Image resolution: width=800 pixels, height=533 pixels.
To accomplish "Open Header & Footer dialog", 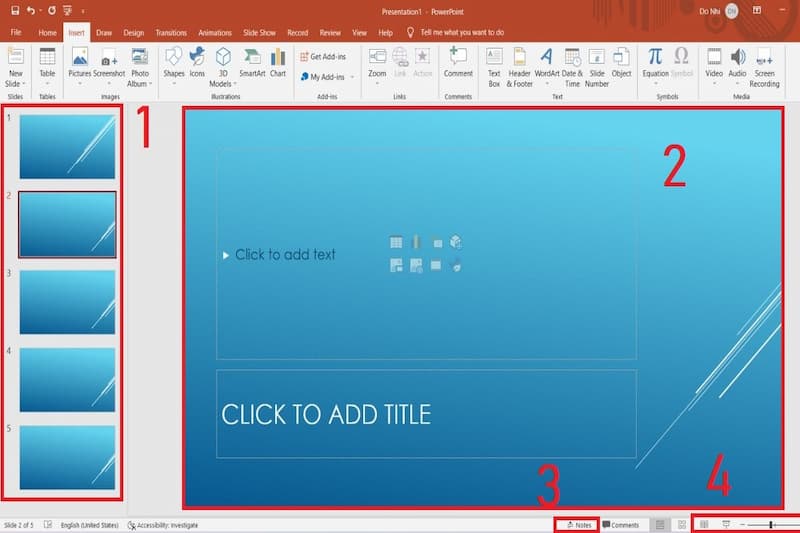I will 519,67.
